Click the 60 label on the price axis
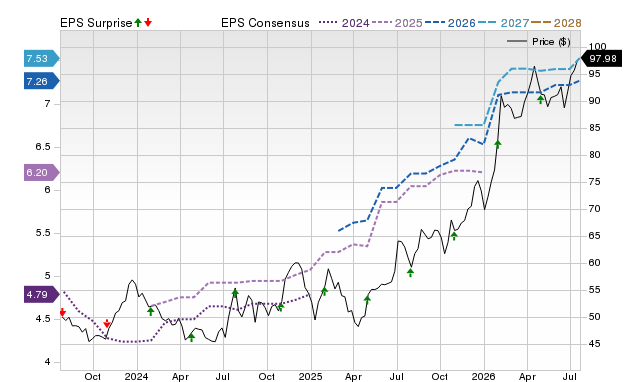 pos(594,263)
